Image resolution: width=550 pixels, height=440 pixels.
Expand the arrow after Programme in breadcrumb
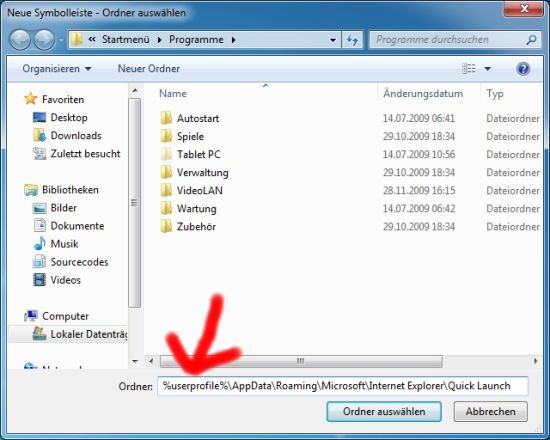pyautogui.click(x=233, y=40)
